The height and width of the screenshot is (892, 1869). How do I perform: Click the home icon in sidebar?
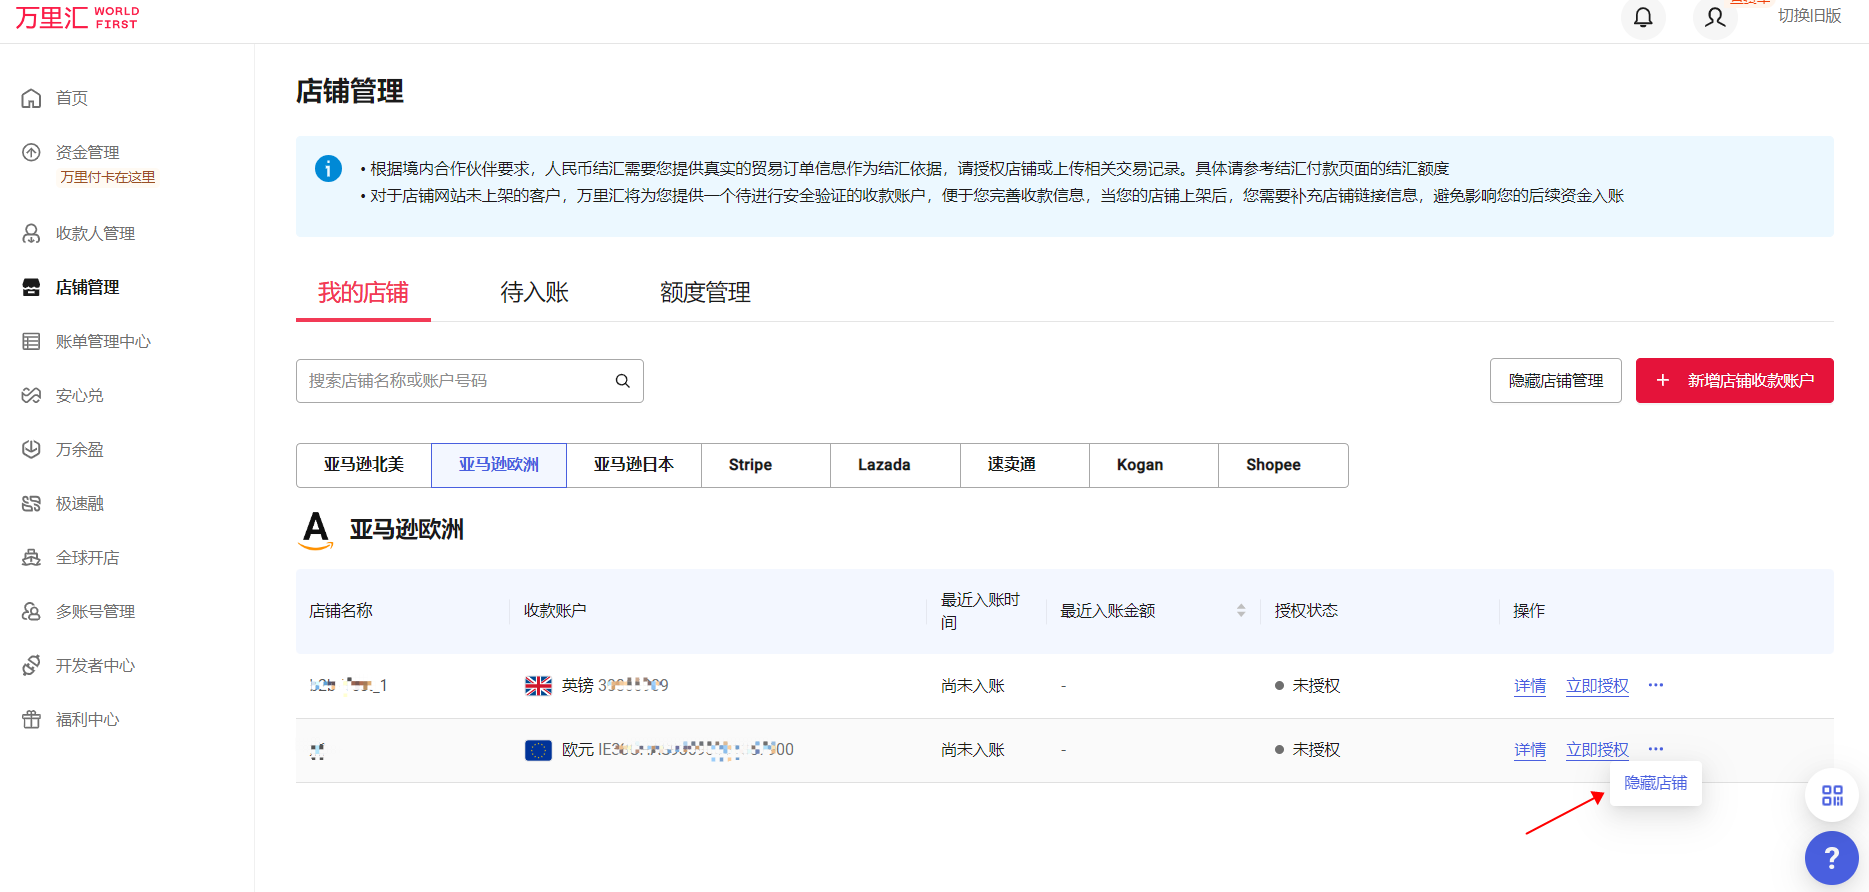32,98
